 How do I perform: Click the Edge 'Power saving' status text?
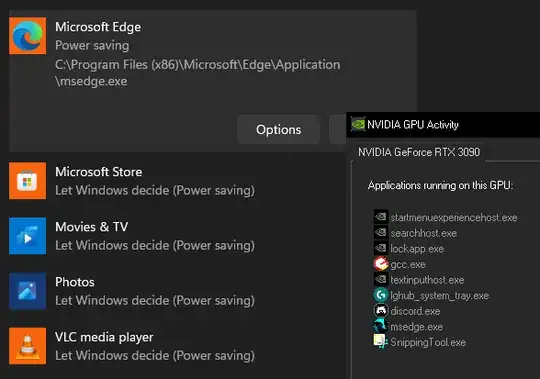tap(92, 45)
